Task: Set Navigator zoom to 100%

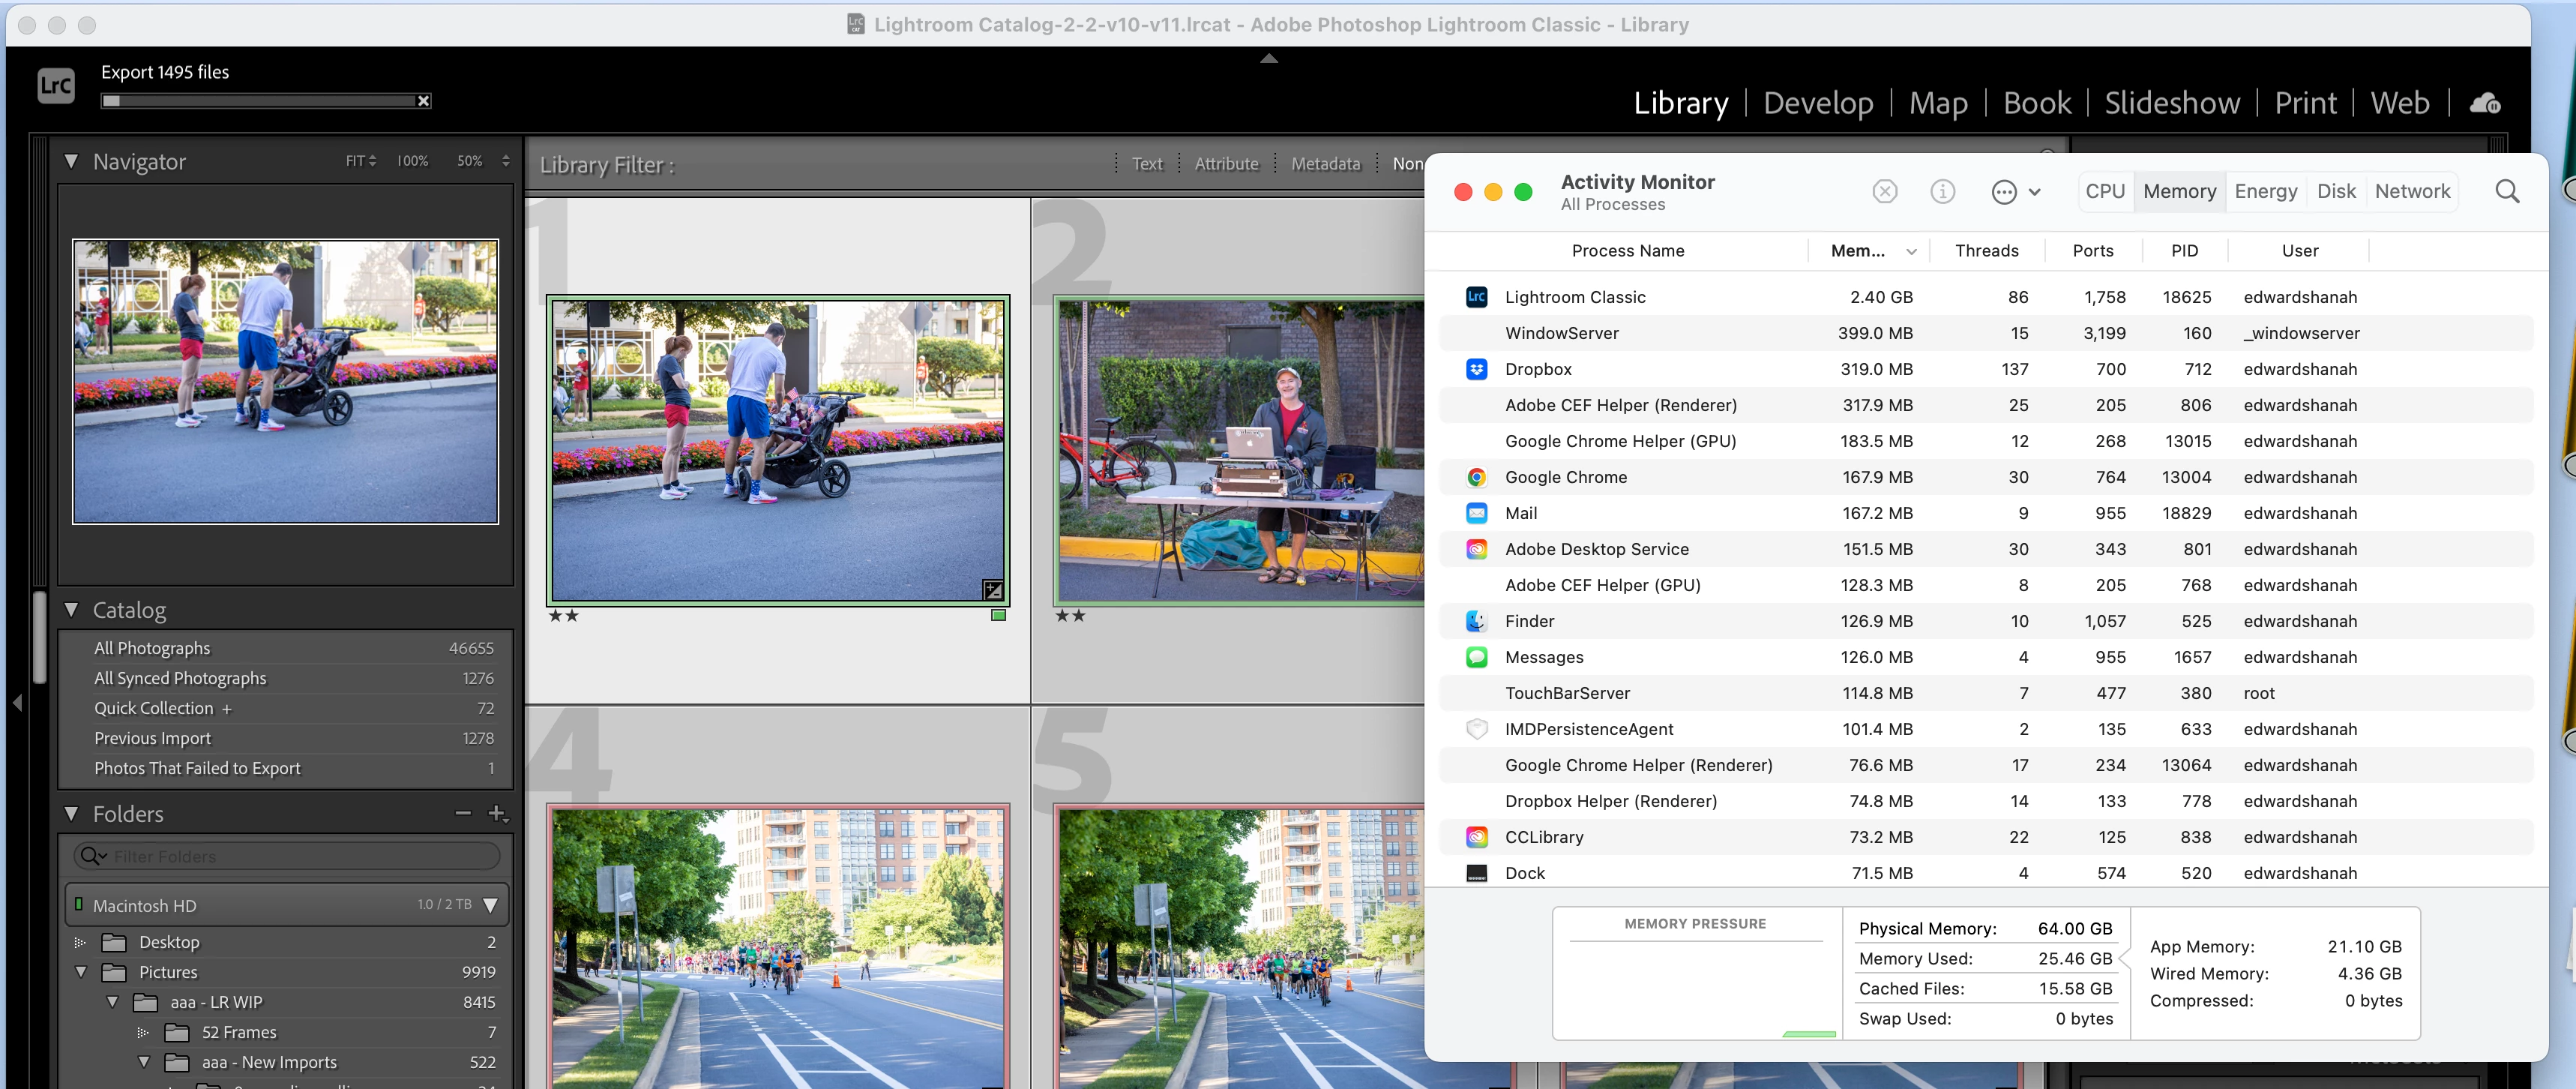Action: [x=412, y=161]
